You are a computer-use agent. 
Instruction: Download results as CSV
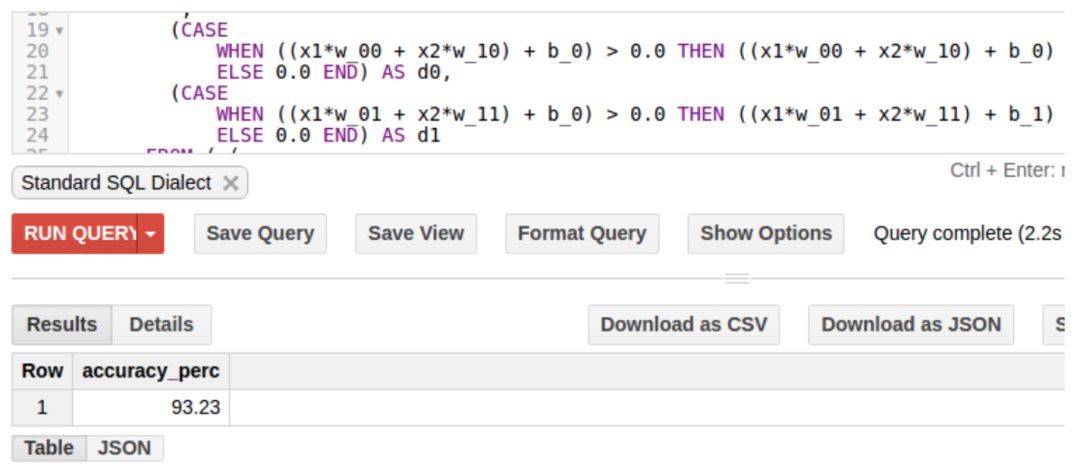coord(683,324)
